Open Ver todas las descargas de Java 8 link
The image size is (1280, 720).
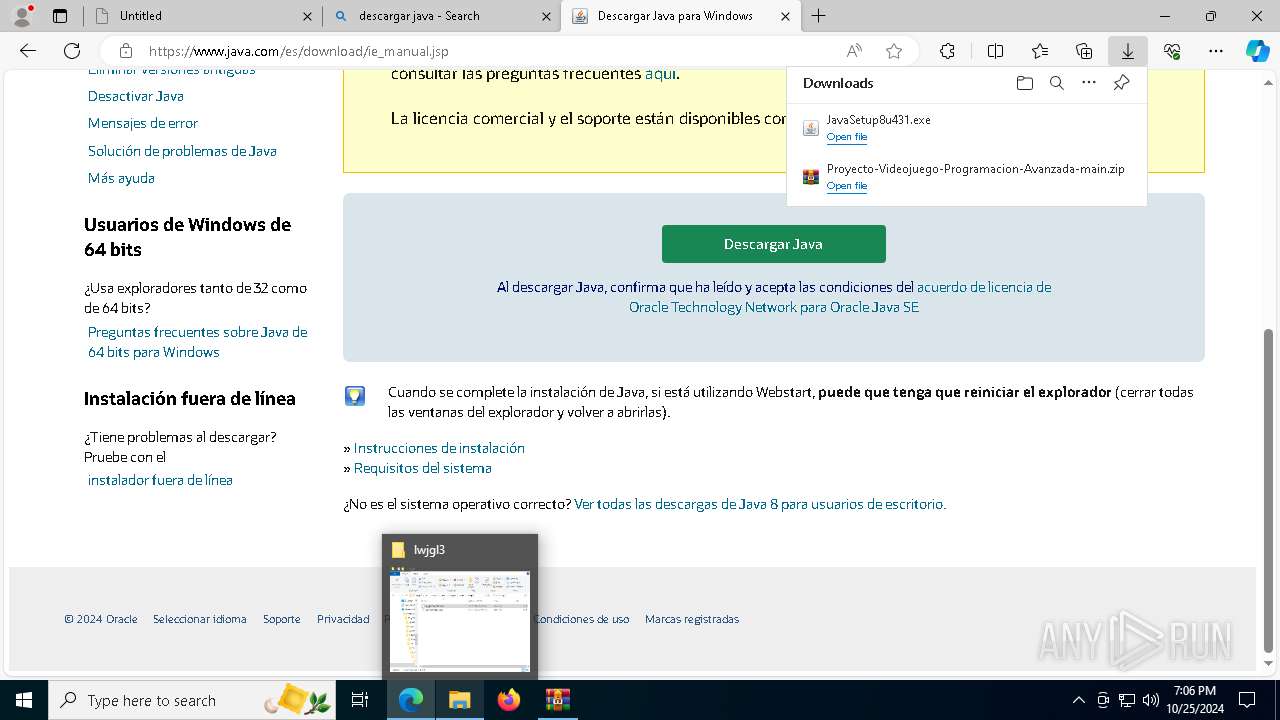coord(759,504)
